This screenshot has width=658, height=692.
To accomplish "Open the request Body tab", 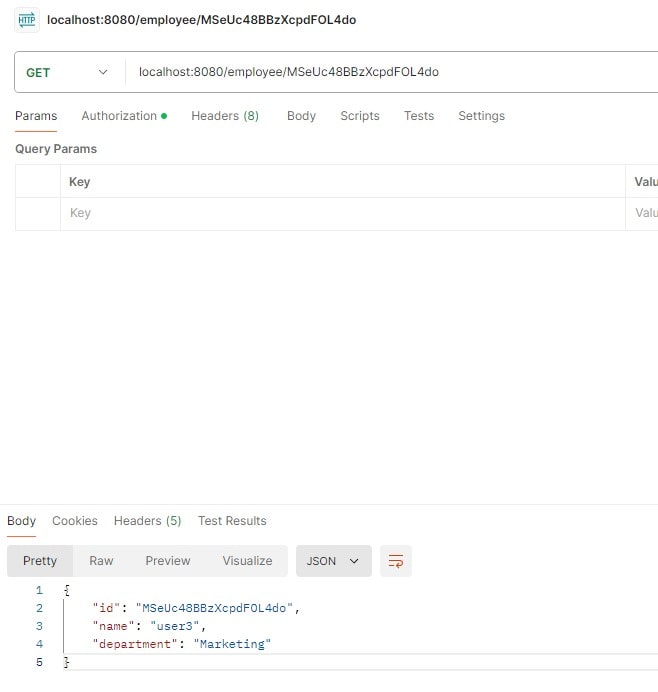I will [x=301, y=116].
